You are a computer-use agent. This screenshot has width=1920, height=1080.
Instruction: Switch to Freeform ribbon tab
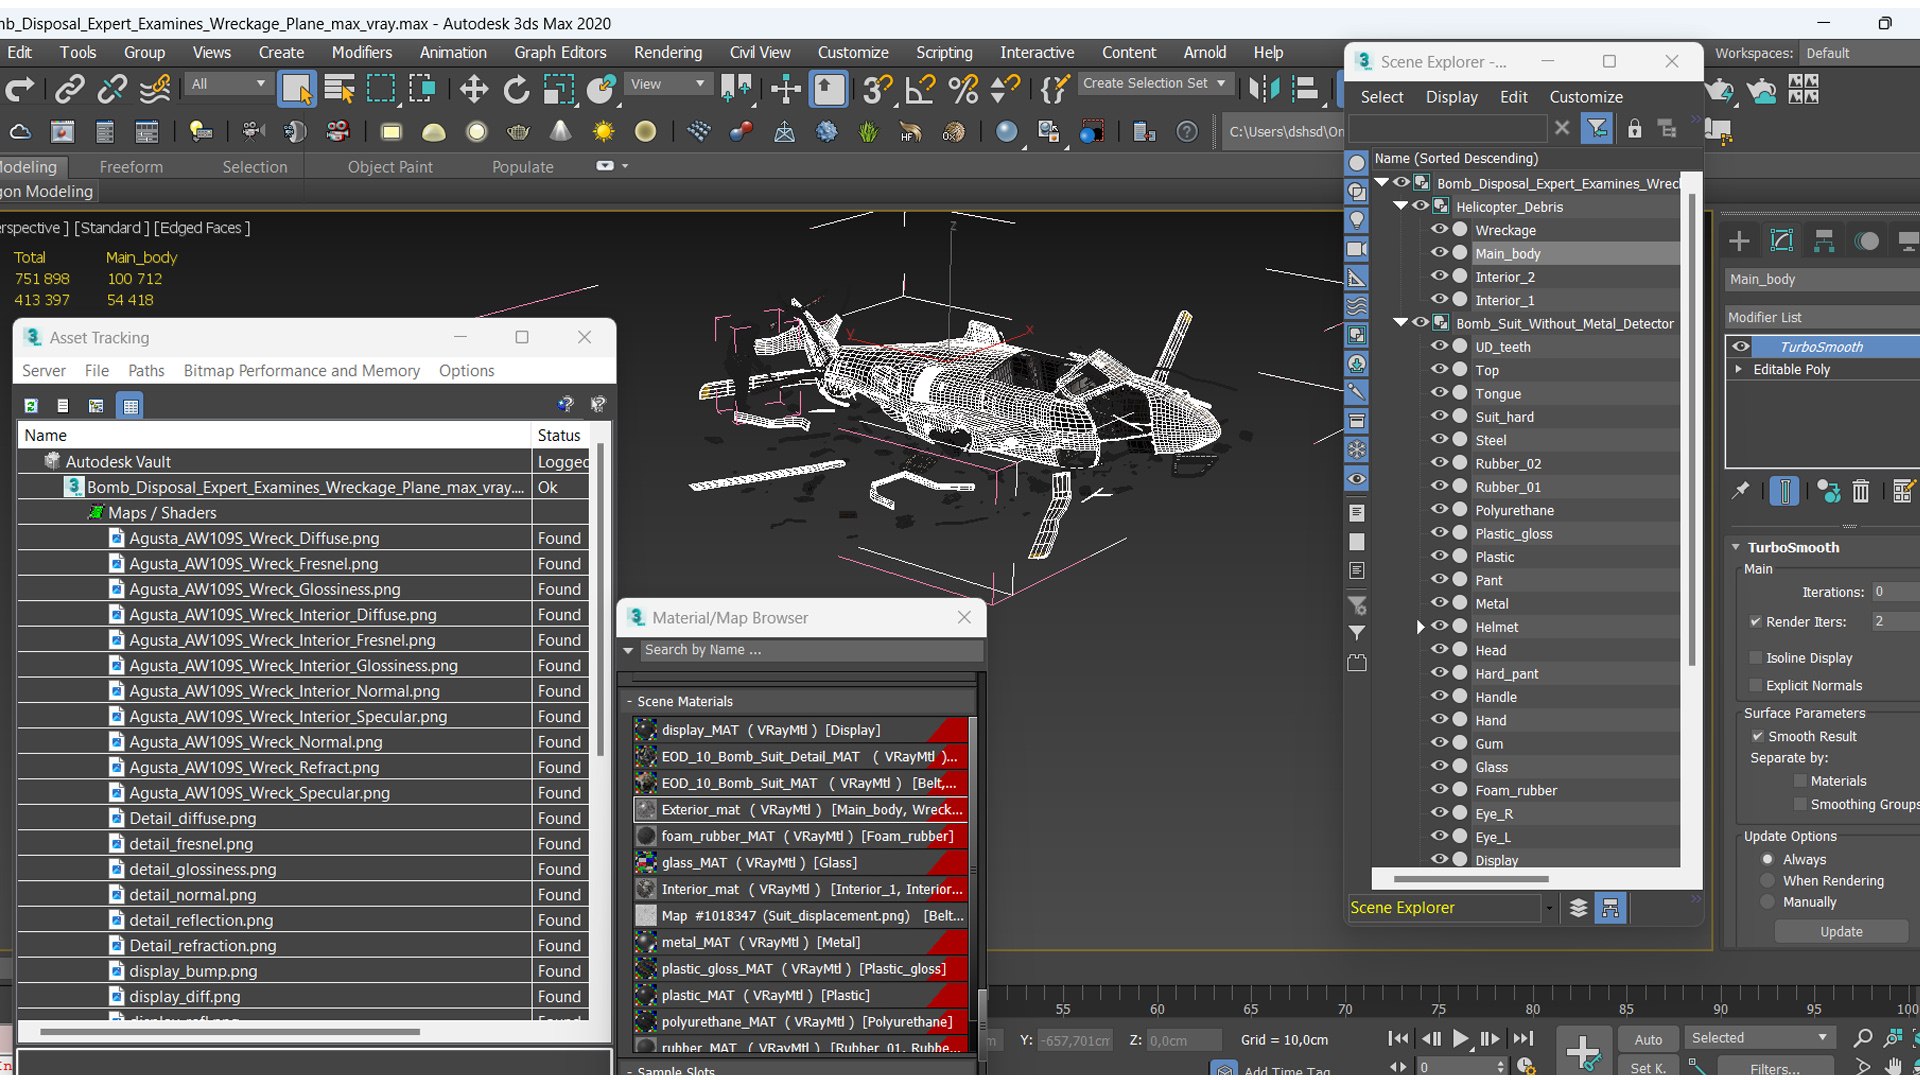tap(131, 167)
